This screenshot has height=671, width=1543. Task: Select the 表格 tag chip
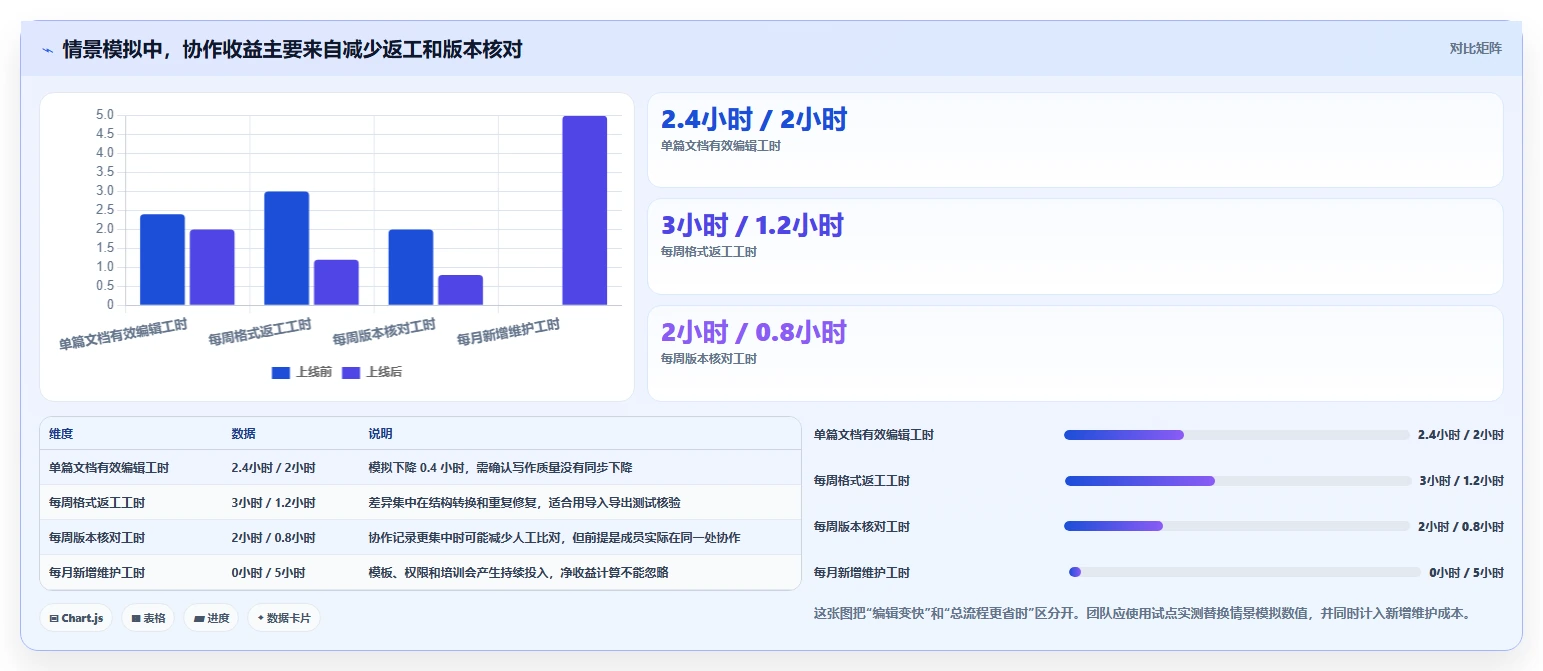(148, 618)
